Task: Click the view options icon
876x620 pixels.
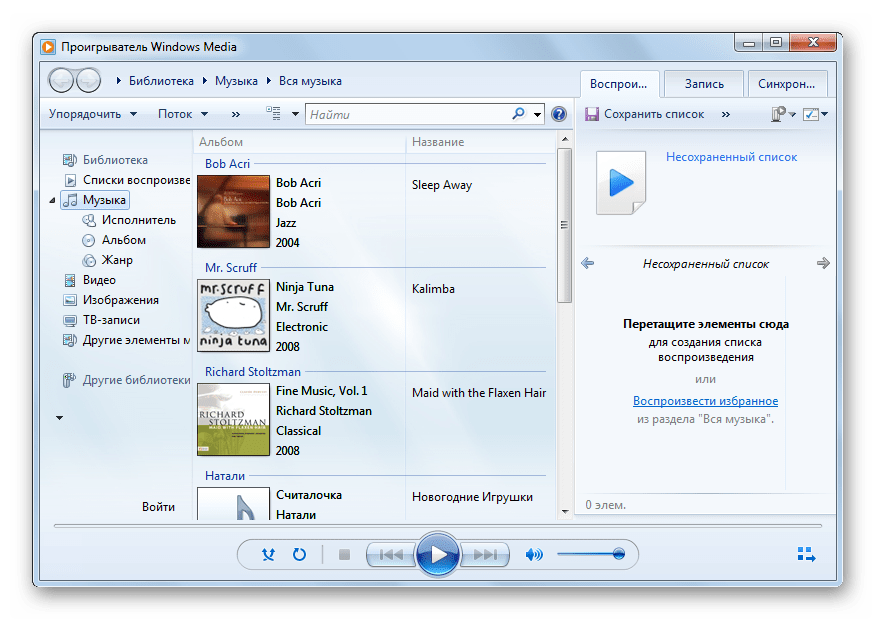Action: coord(273,113)
